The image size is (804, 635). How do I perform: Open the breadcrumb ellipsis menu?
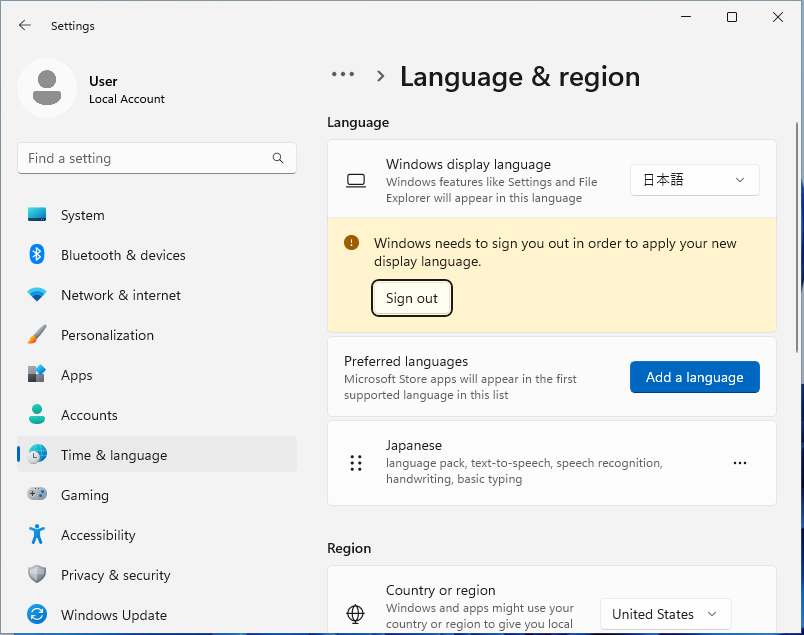coord(343,74)
